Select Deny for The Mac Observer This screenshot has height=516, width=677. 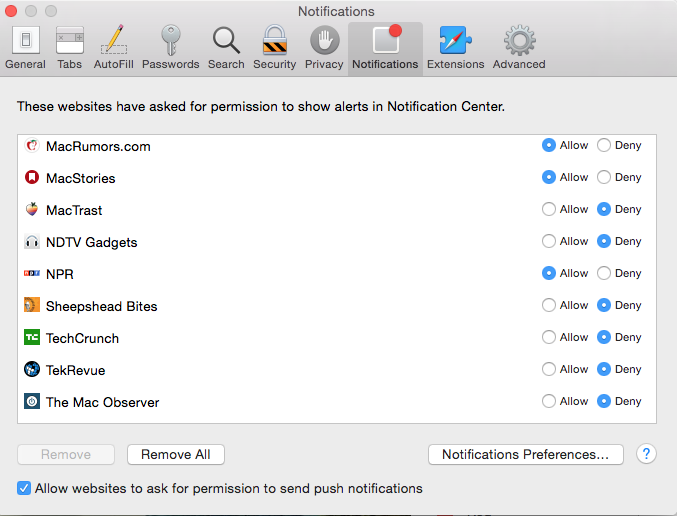[x=604, y=401]
